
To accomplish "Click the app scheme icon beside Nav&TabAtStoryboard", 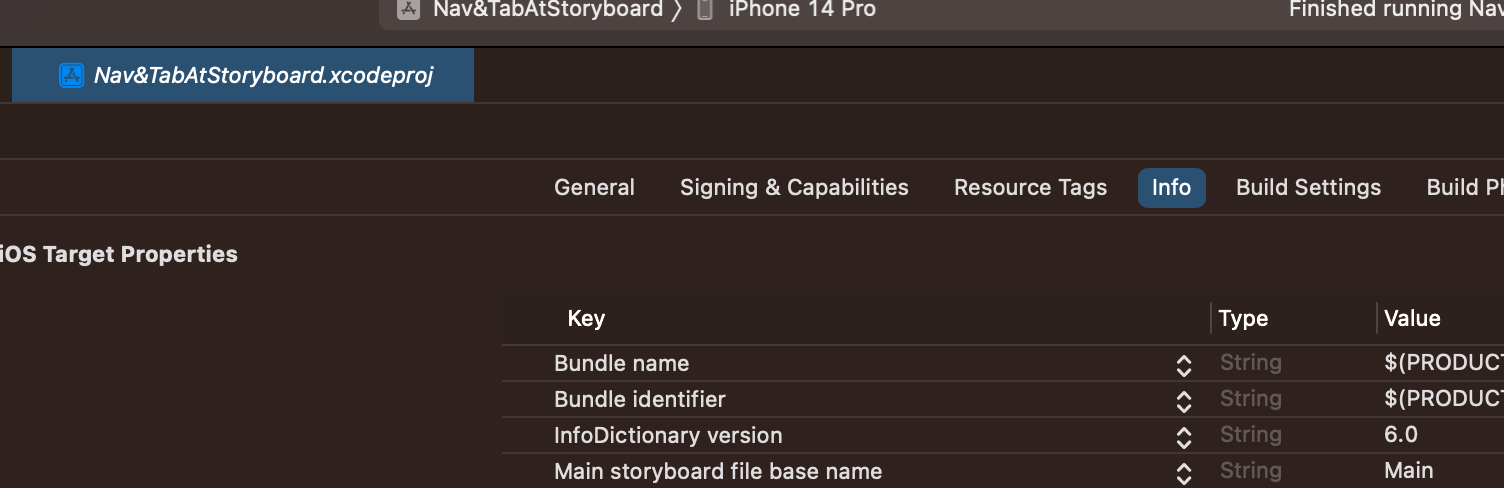I will [x=407, y=9].
